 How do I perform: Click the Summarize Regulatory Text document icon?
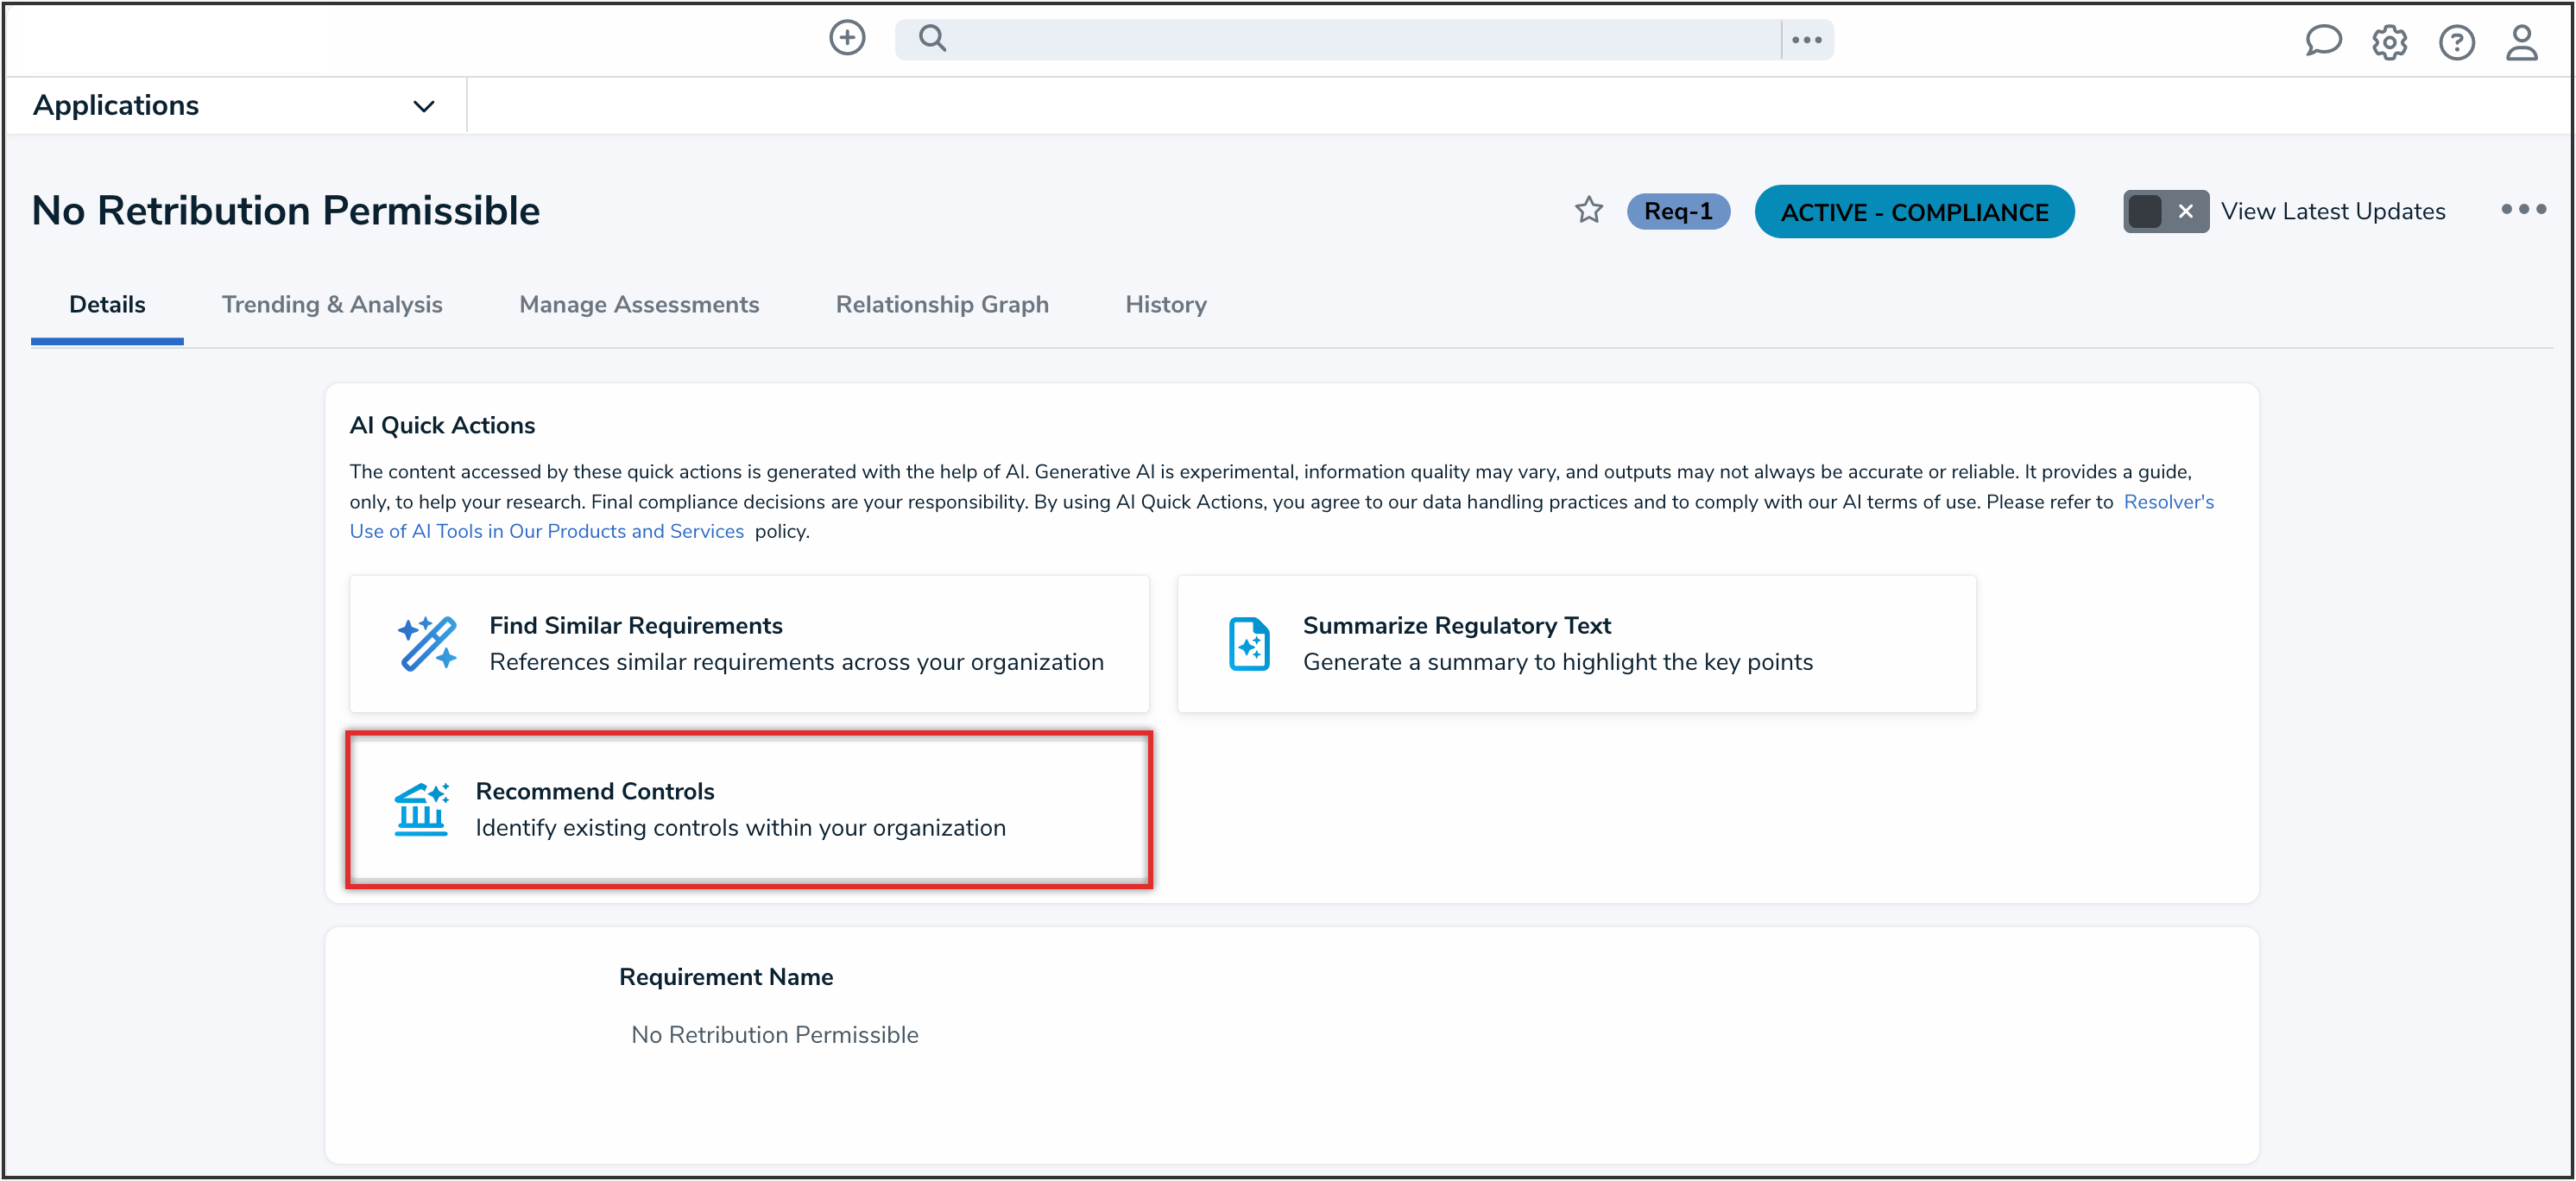[1248, 643]
